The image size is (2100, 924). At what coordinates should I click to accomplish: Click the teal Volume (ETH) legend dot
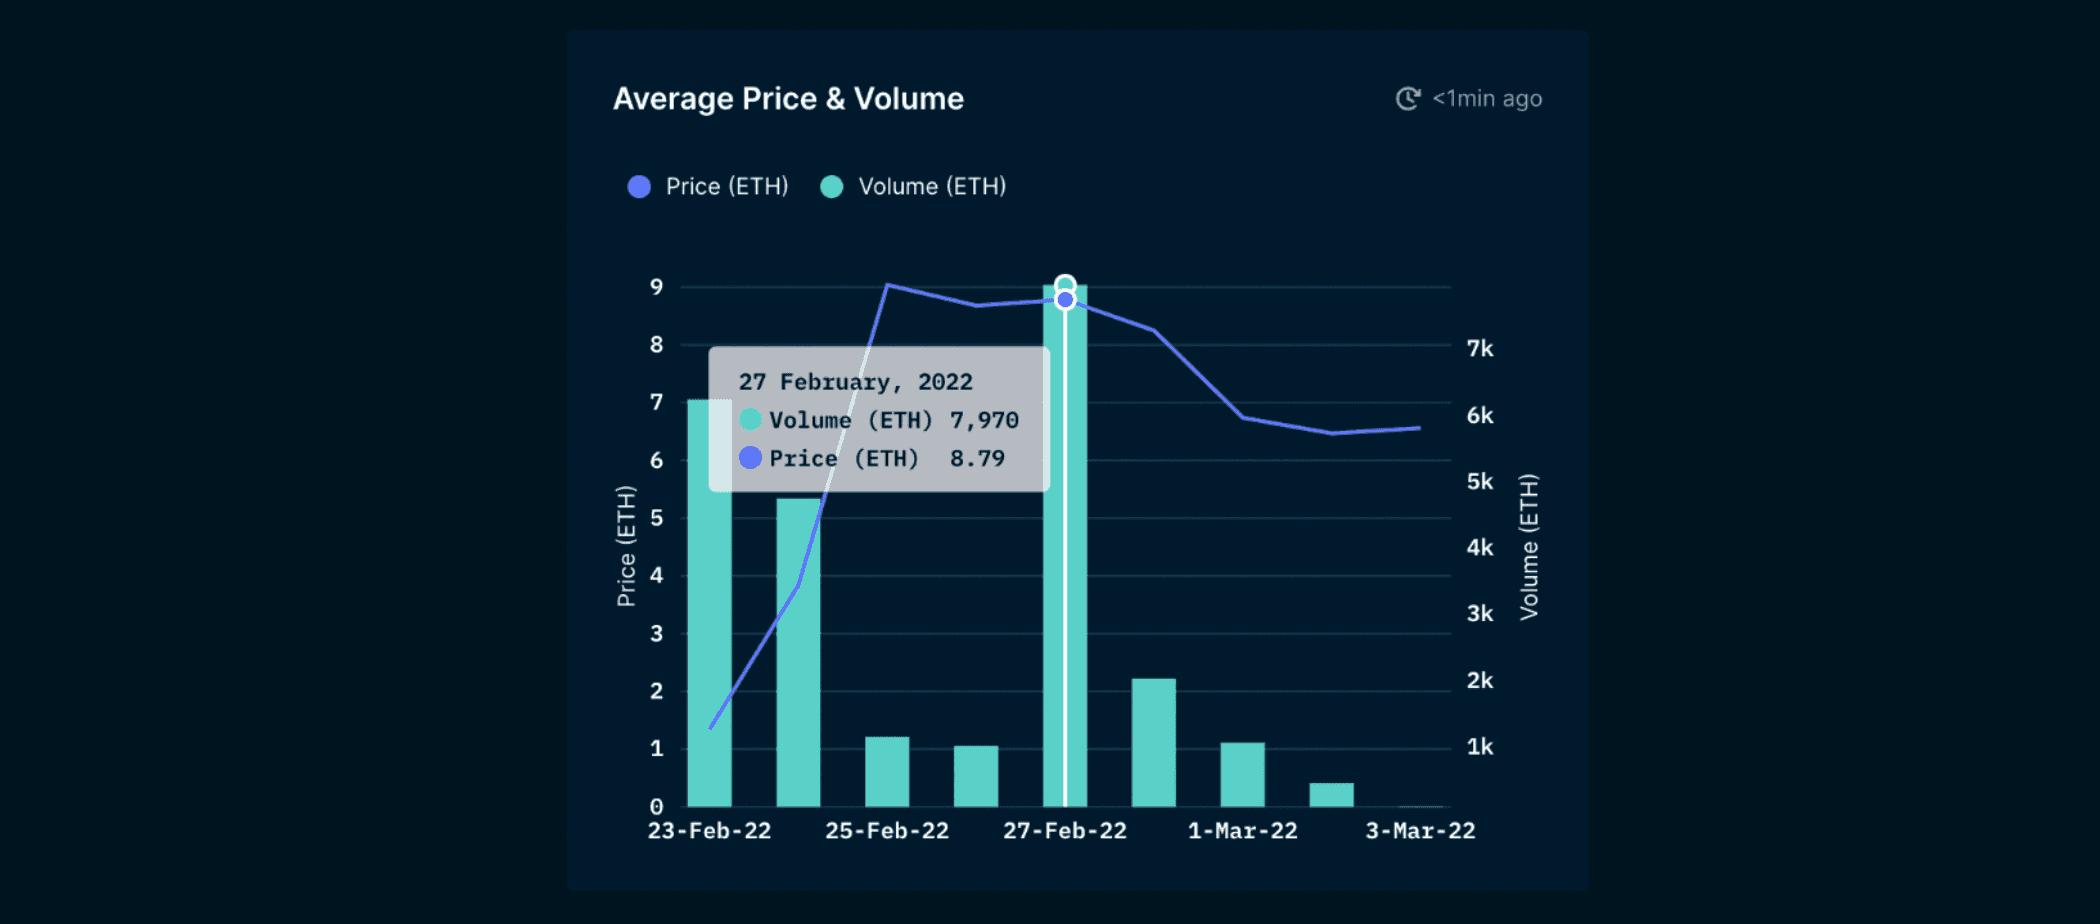[x=832, y=187]
